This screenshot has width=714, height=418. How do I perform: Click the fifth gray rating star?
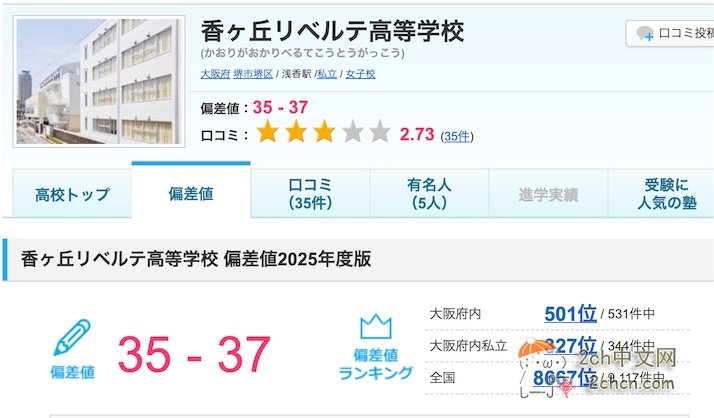pyautogui.click(x=380, y=132)
